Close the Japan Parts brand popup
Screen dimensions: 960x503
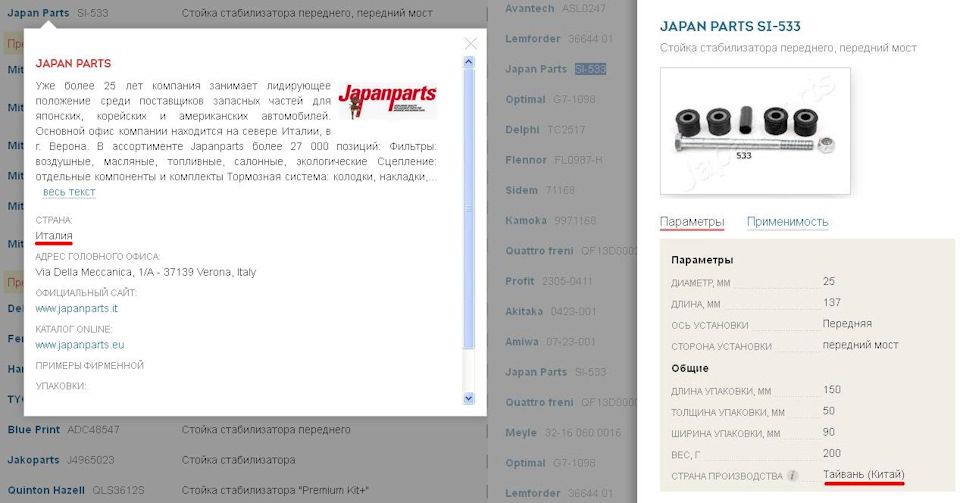tap(470, 43)
